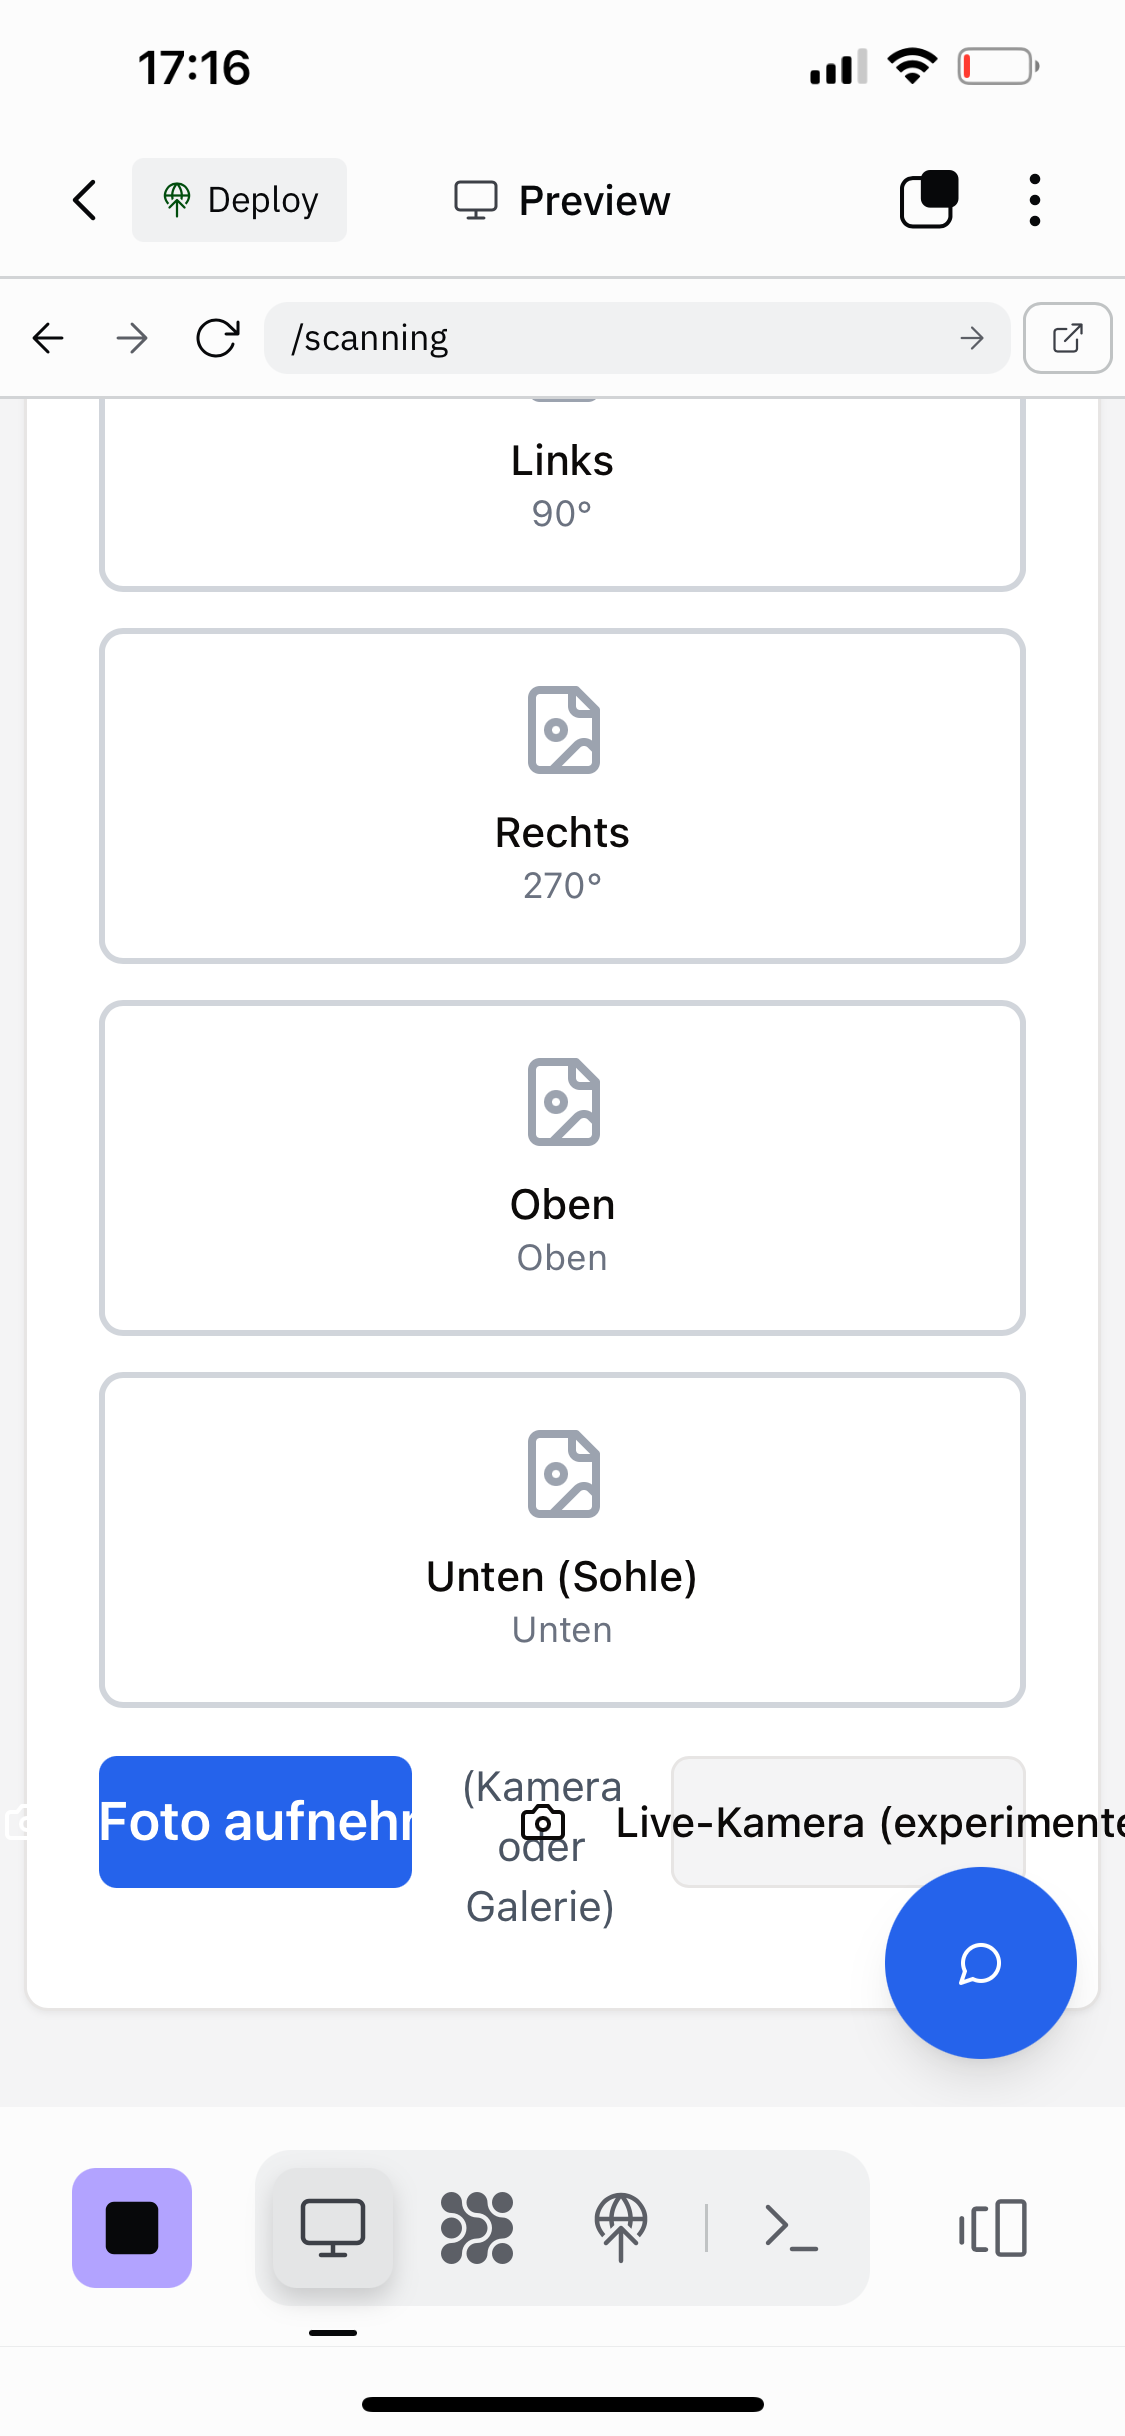Submit URL with the address bar arrow
1125x2436 pixels.
point(972,338)
